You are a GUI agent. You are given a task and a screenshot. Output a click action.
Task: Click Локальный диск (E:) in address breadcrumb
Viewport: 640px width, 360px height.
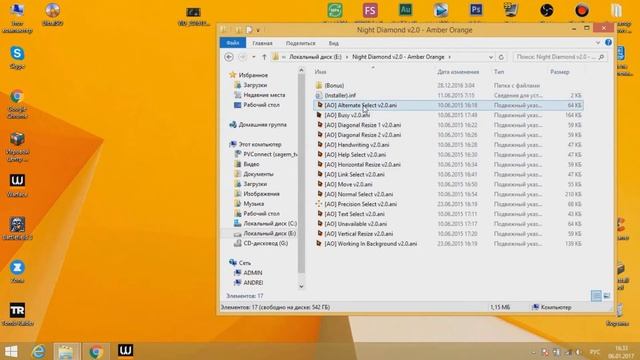tap(315, 57)
